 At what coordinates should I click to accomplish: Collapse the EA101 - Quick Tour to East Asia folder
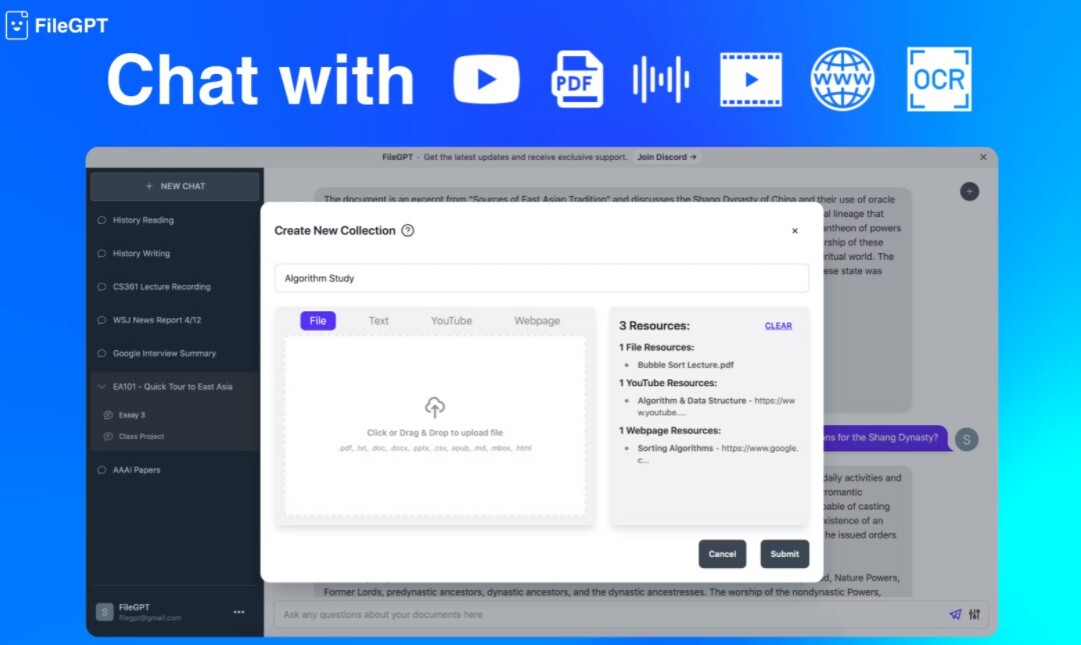[x=101, y=387]
